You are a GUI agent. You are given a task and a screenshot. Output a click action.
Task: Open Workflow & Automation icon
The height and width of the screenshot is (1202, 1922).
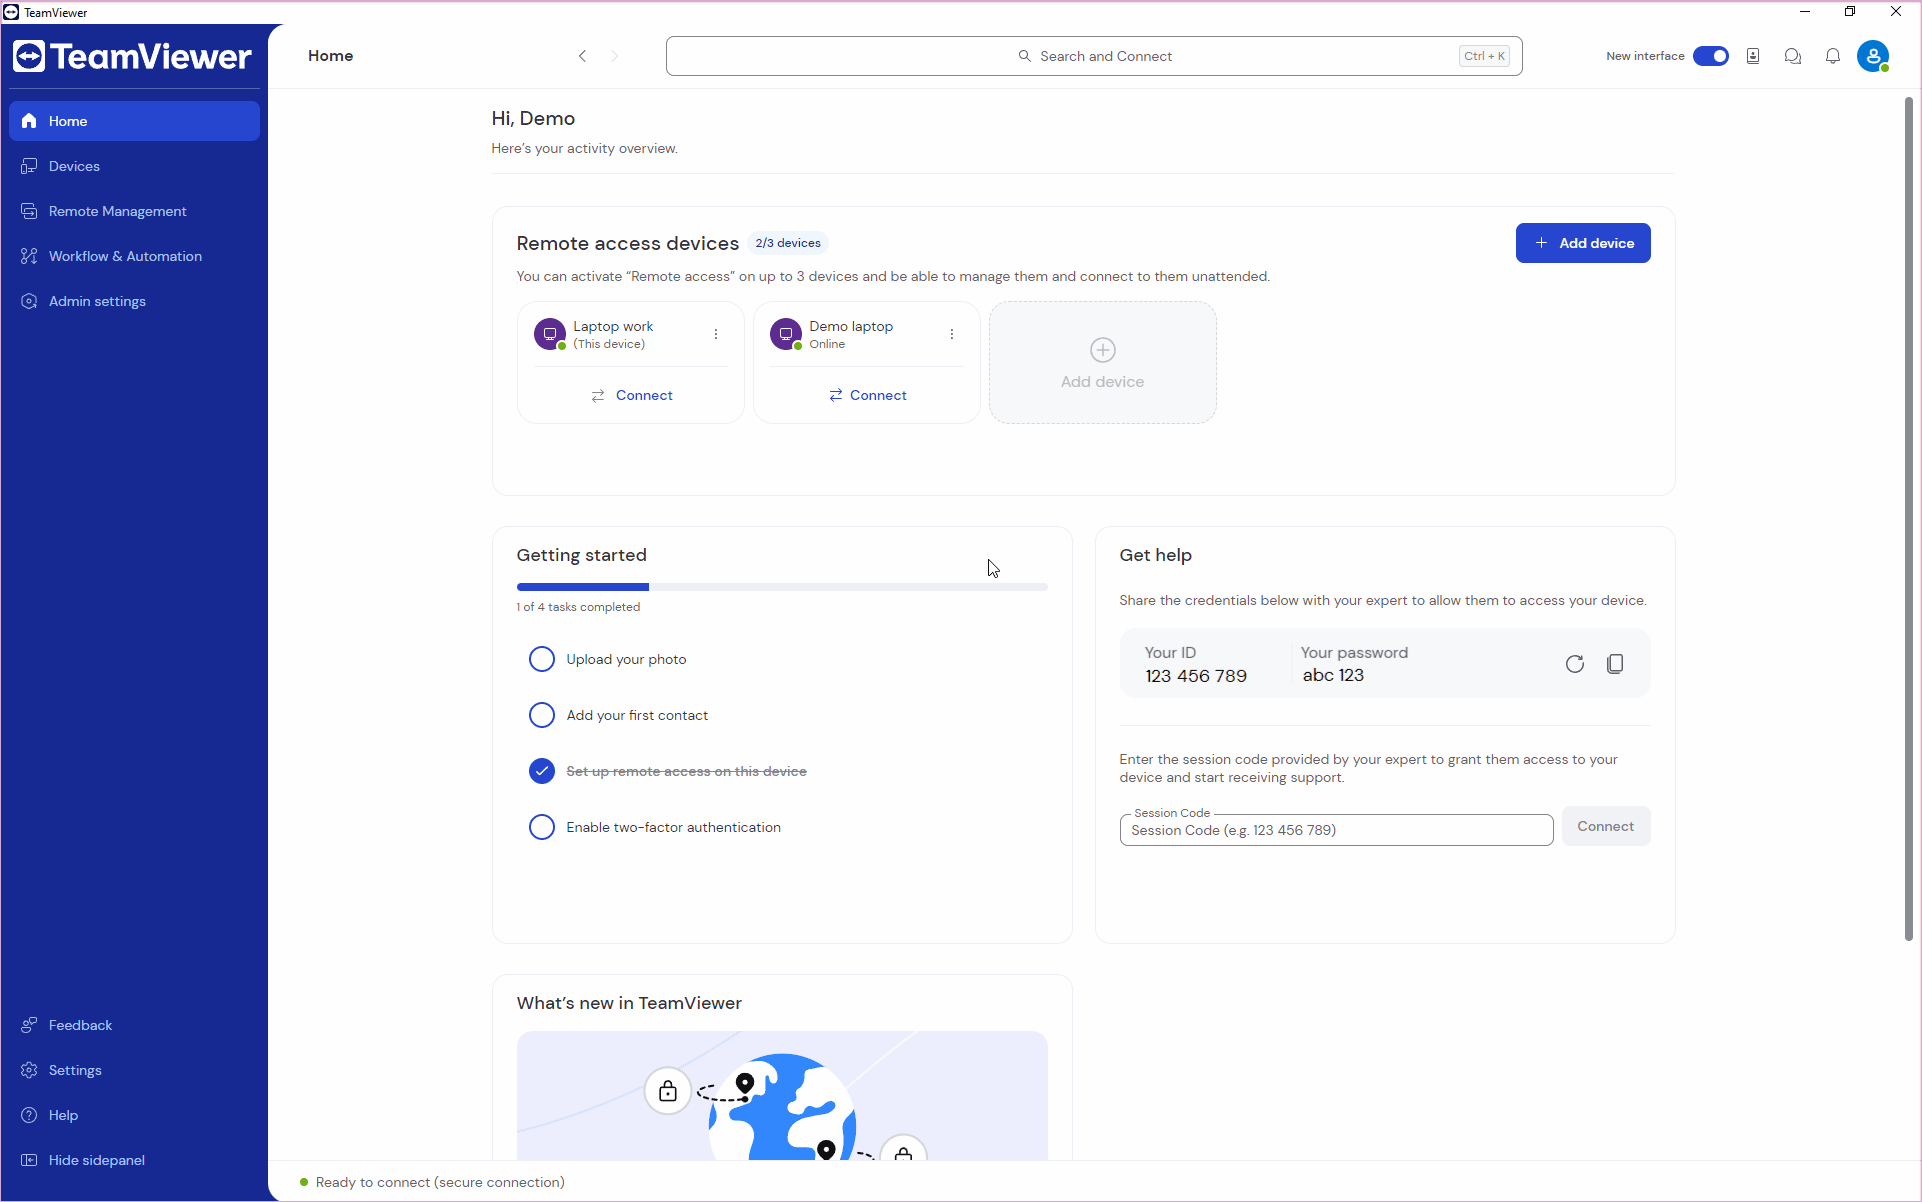click(30, 256)
